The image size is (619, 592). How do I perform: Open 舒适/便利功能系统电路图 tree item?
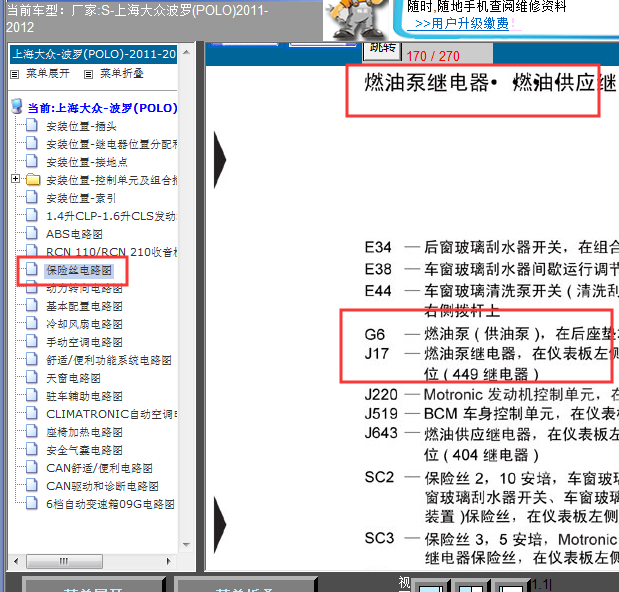(x=109, y=360)
